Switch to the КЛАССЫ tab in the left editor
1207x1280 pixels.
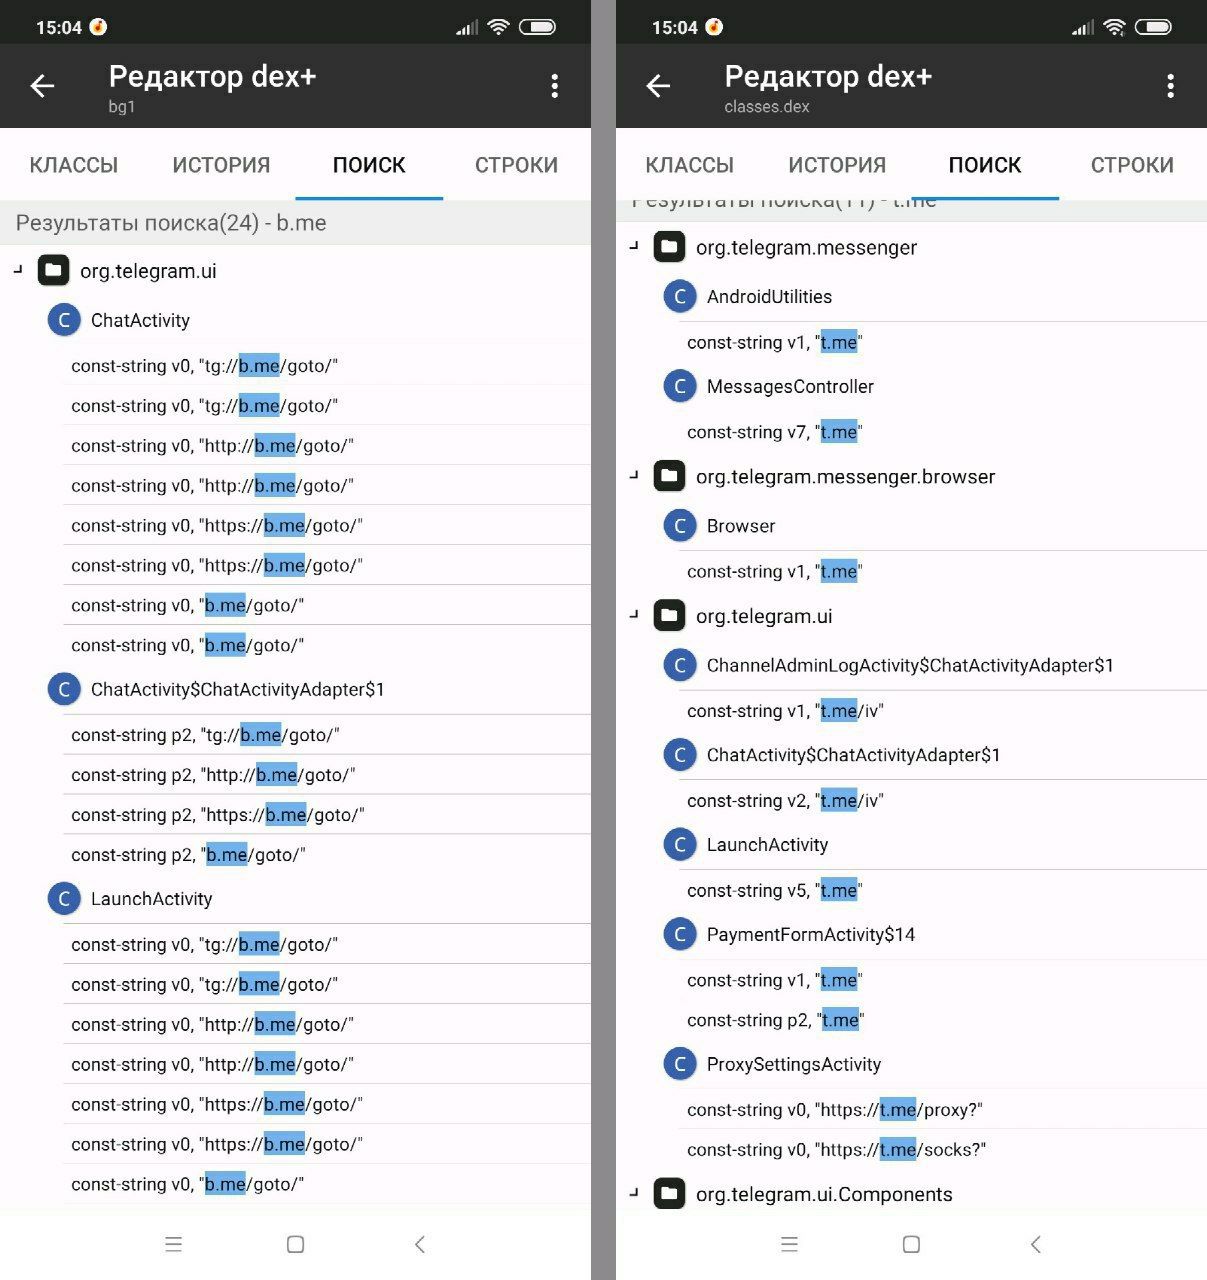point(74,165)
